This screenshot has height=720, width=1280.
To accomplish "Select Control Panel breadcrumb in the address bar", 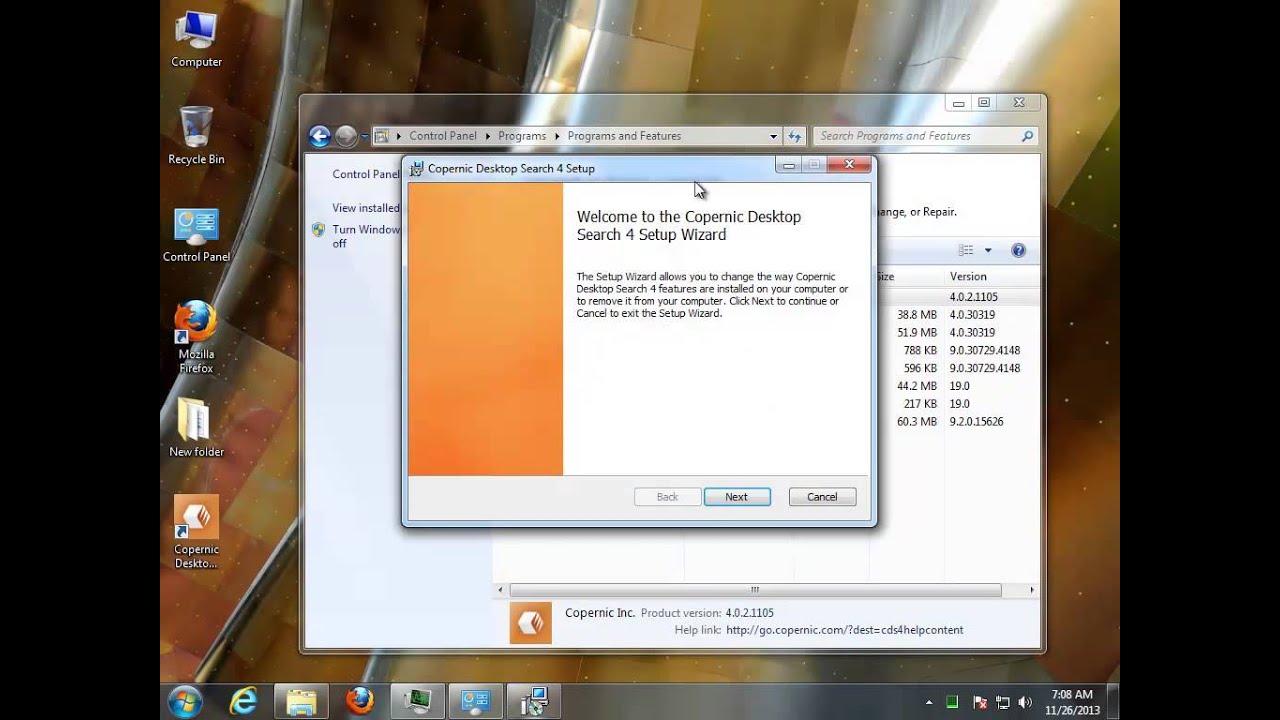I will pos(442,136).
